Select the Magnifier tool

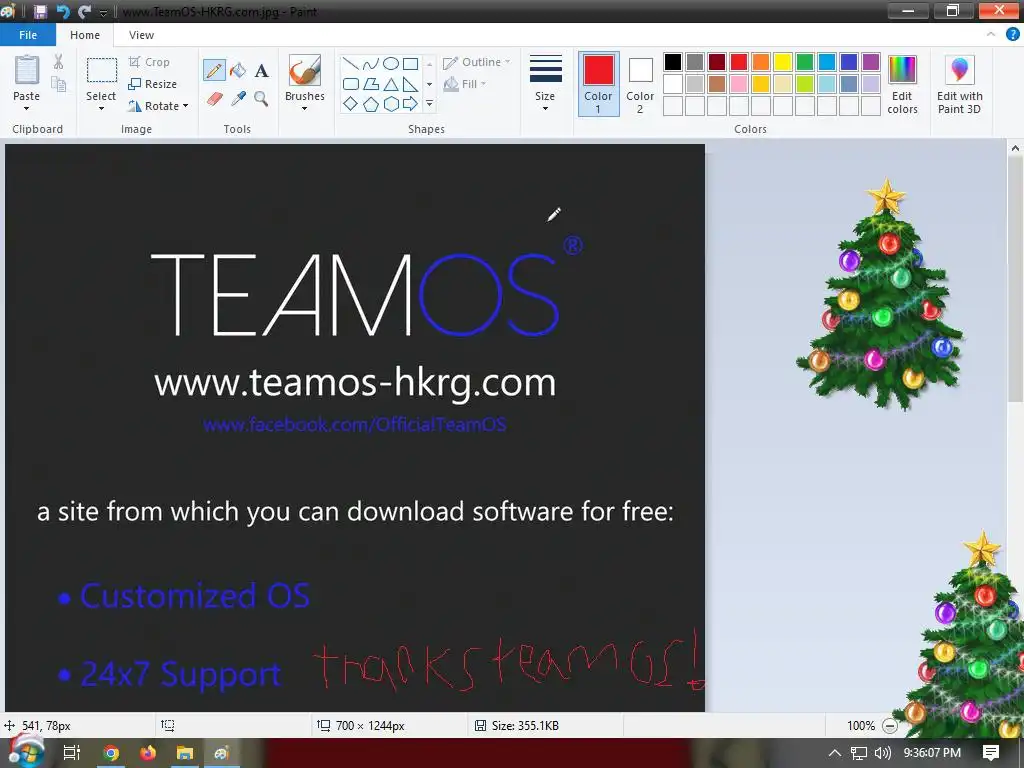(261, 99)
